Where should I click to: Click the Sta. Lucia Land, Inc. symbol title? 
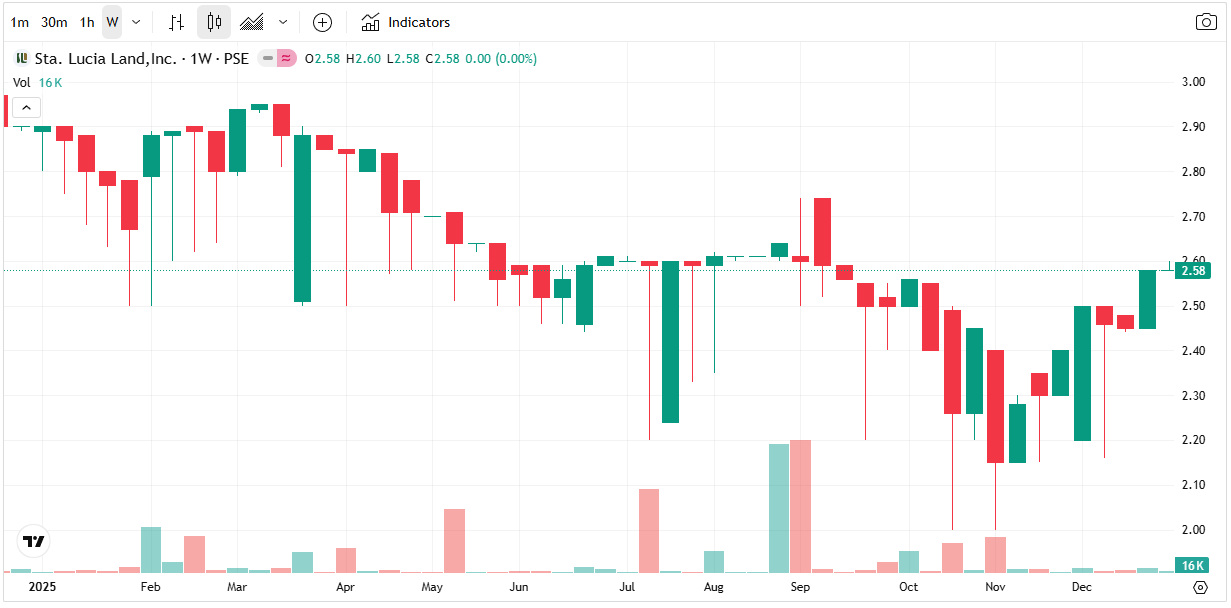105,59
